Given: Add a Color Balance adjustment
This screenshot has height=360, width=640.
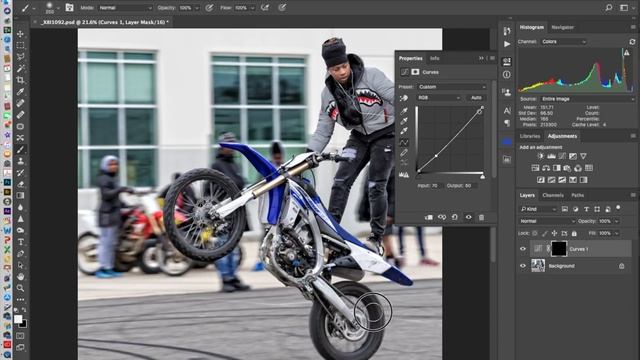Looking at the screenshot, I should pyautogui.click(x=546, y=168).
